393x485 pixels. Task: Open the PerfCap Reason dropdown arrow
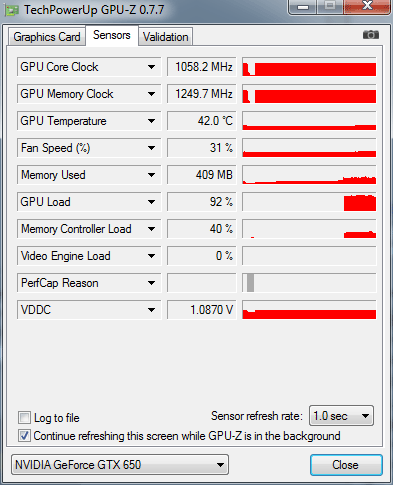coord(151,283)
